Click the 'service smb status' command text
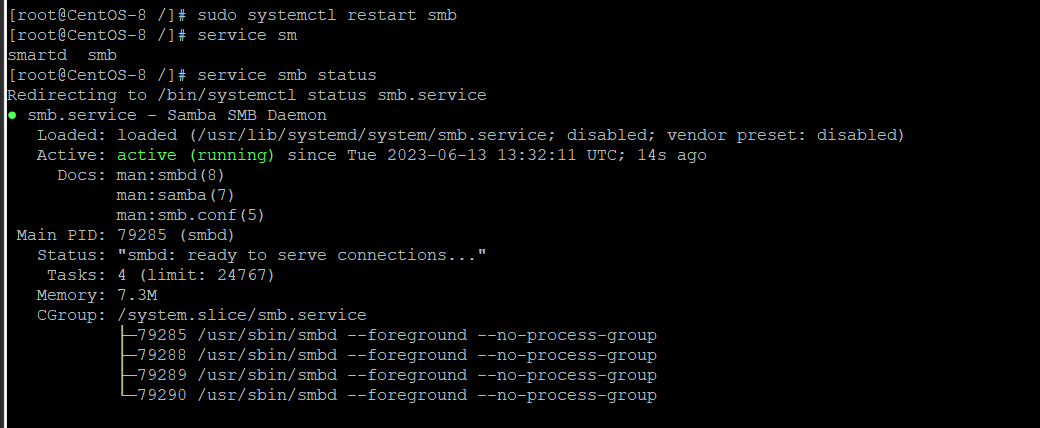1040x428 pixels. pos(287,75)
